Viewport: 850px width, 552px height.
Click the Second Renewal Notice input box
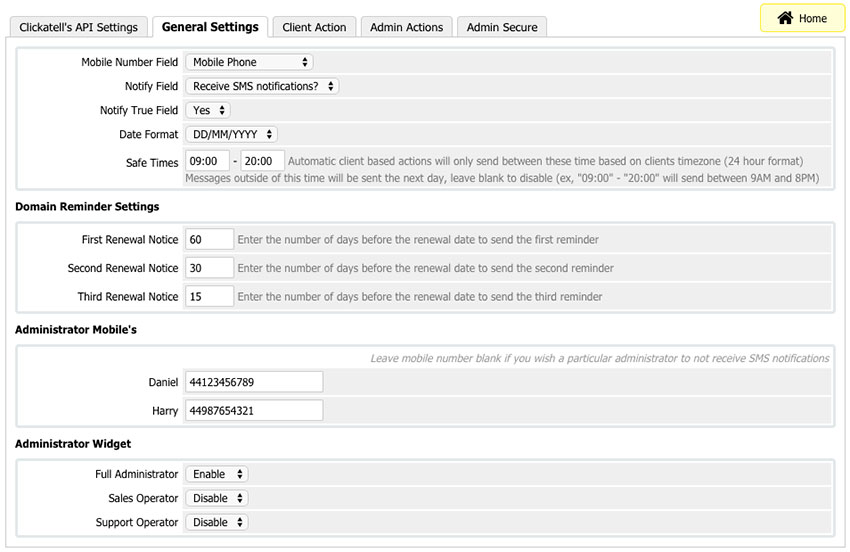[x=209, y=268]
